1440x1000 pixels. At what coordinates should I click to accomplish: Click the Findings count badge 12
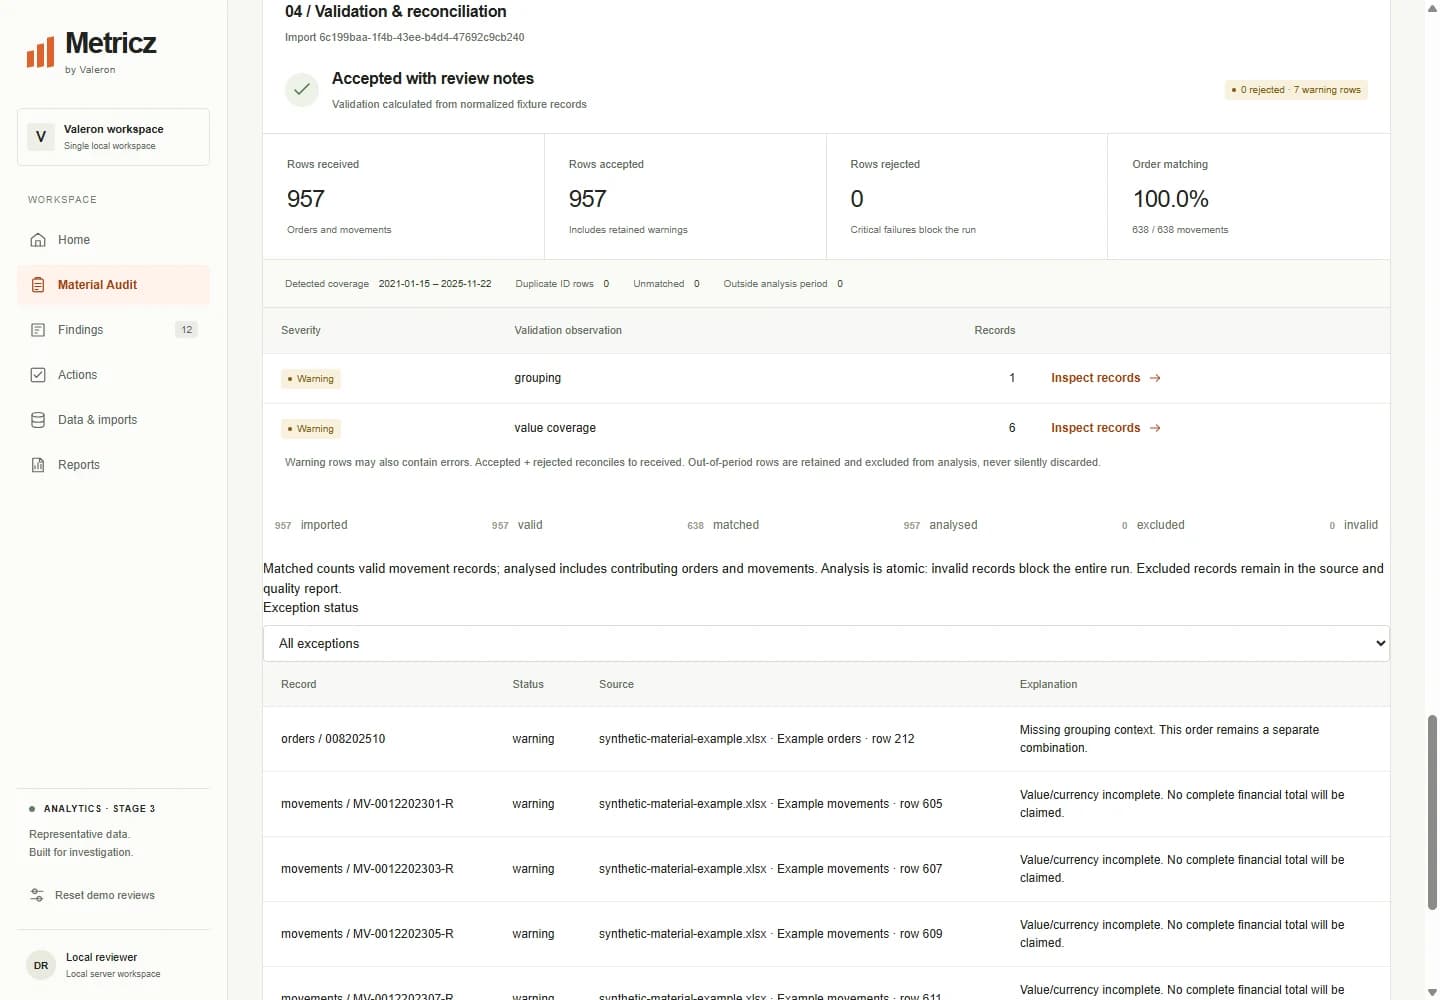[186, 330]
